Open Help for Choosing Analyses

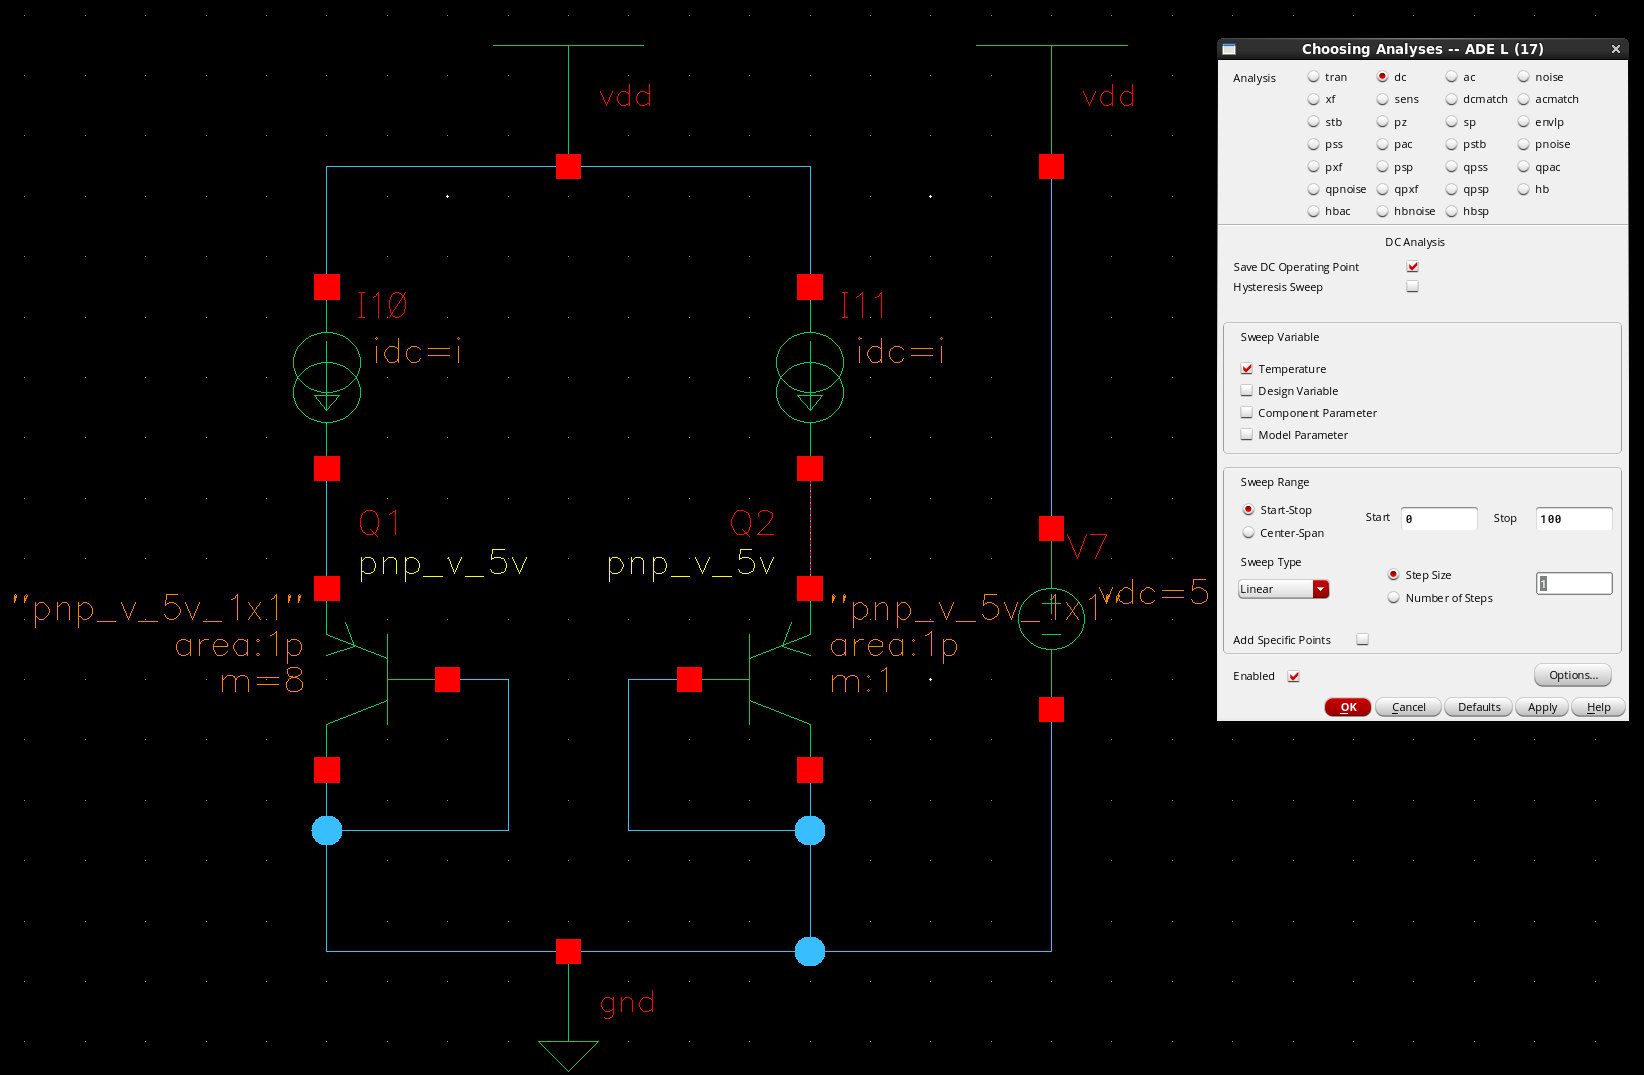point(1598,707)
